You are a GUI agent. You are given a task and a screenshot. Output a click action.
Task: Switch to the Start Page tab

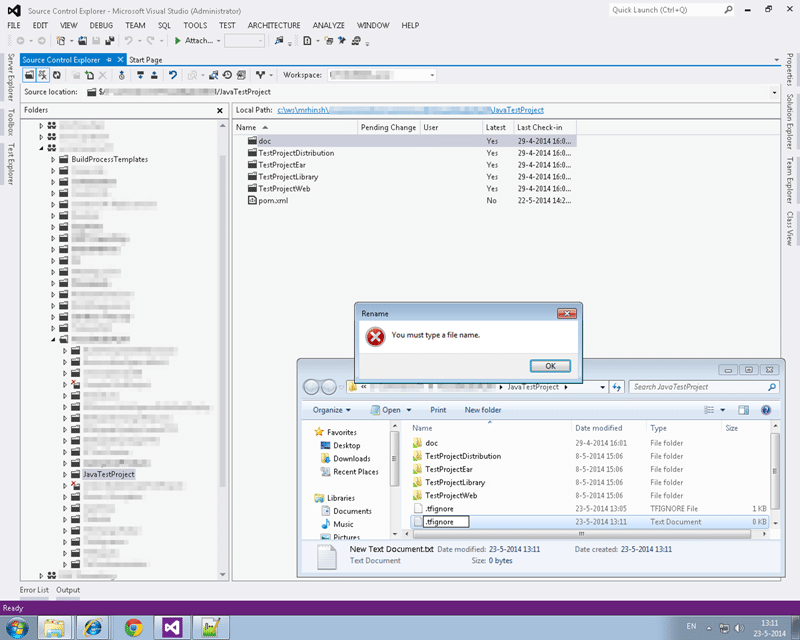point(145,60)
